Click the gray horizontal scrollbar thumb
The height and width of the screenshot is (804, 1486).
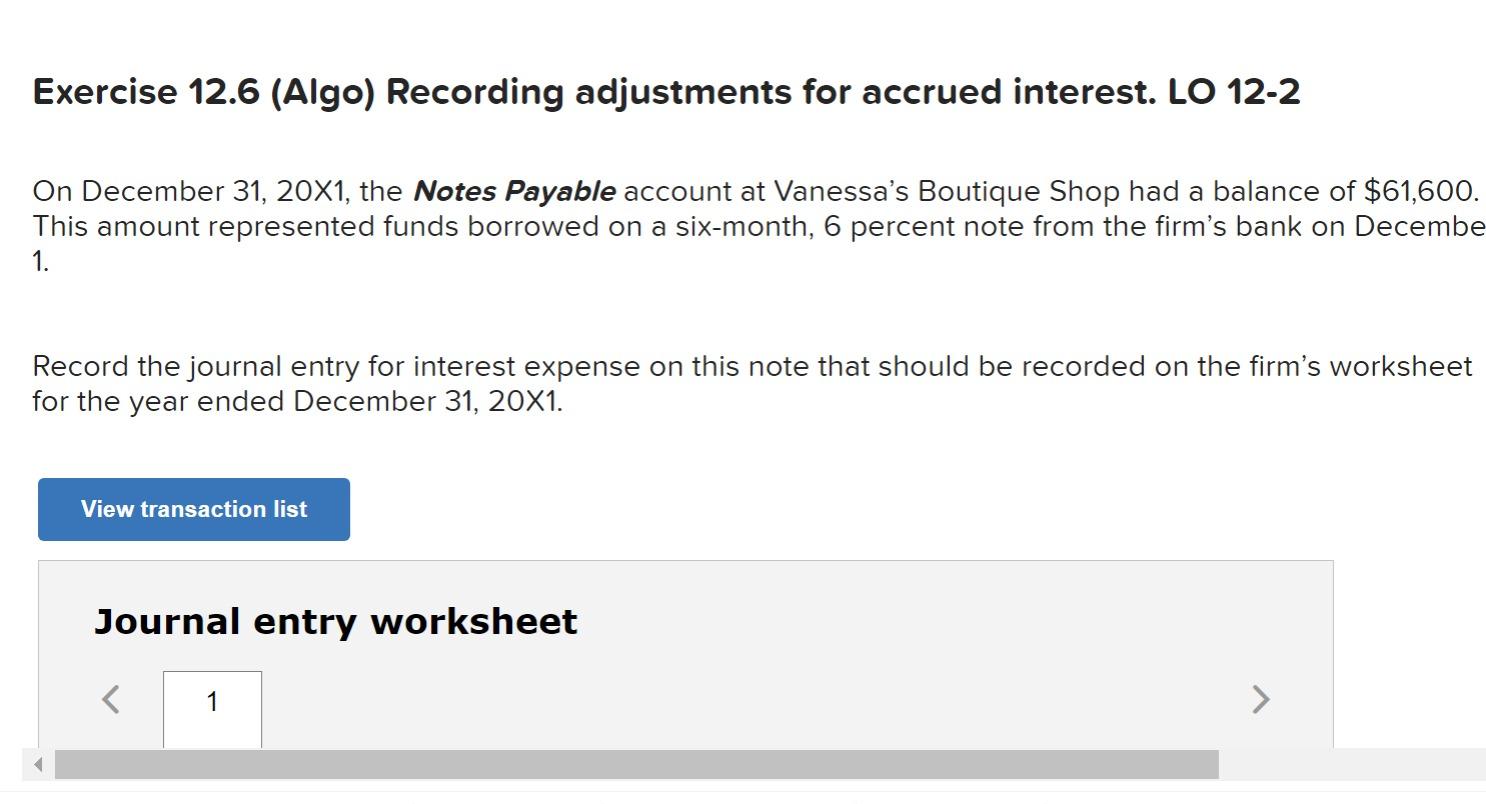coord(636,765)
